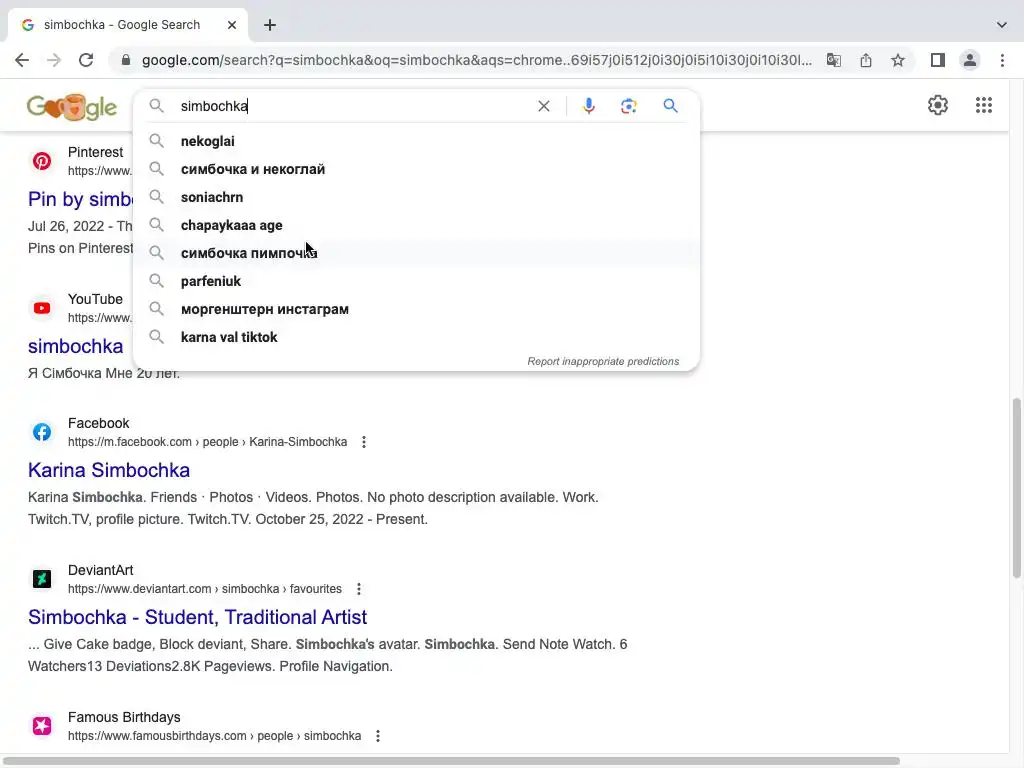Click the Facebook site name

coord(99,423)
